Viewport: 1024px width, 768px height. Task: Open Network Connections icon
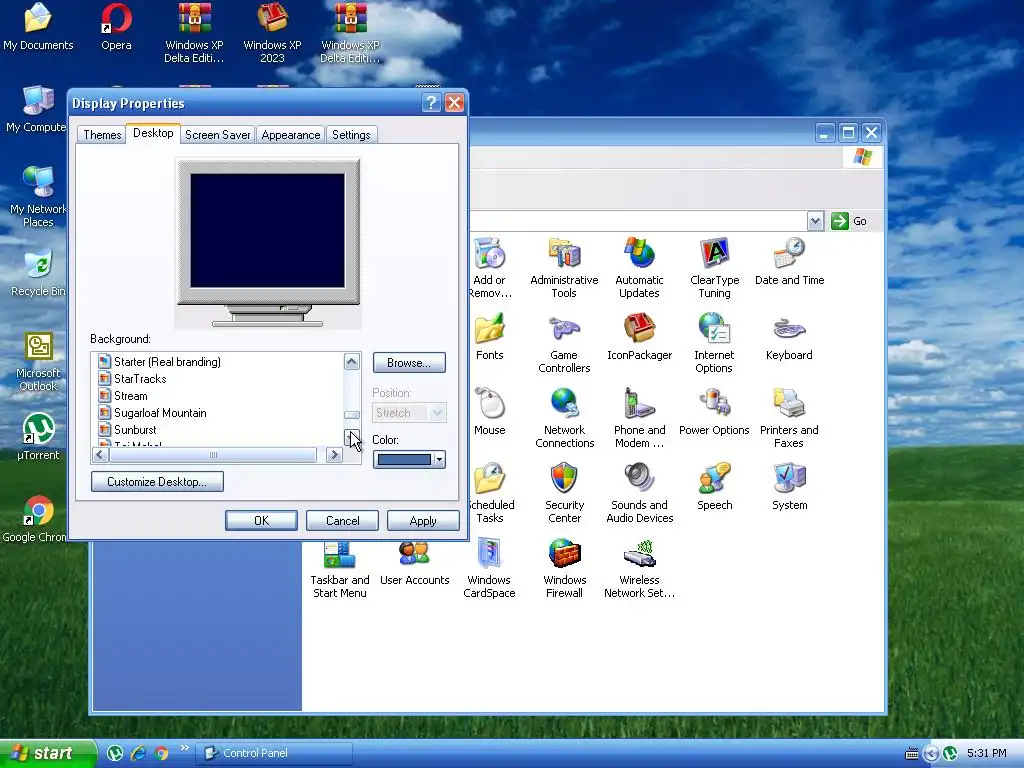coord(564,418)
